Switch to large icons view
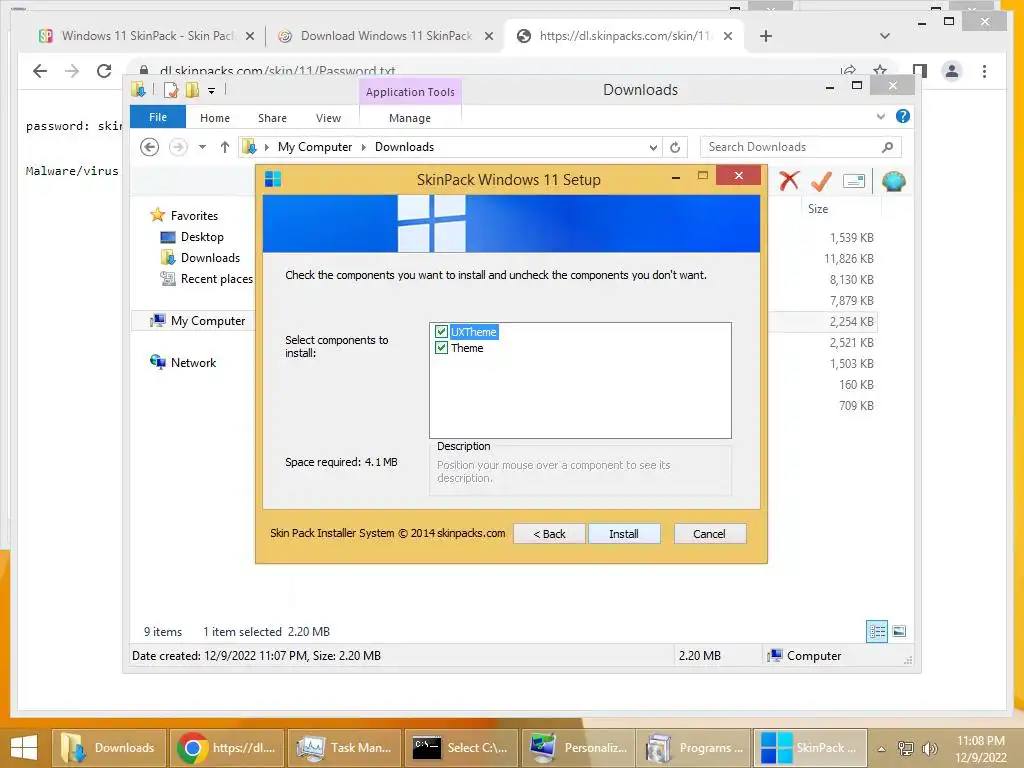The height and width of the screenshot is (768, 1024). click(899, 631)
